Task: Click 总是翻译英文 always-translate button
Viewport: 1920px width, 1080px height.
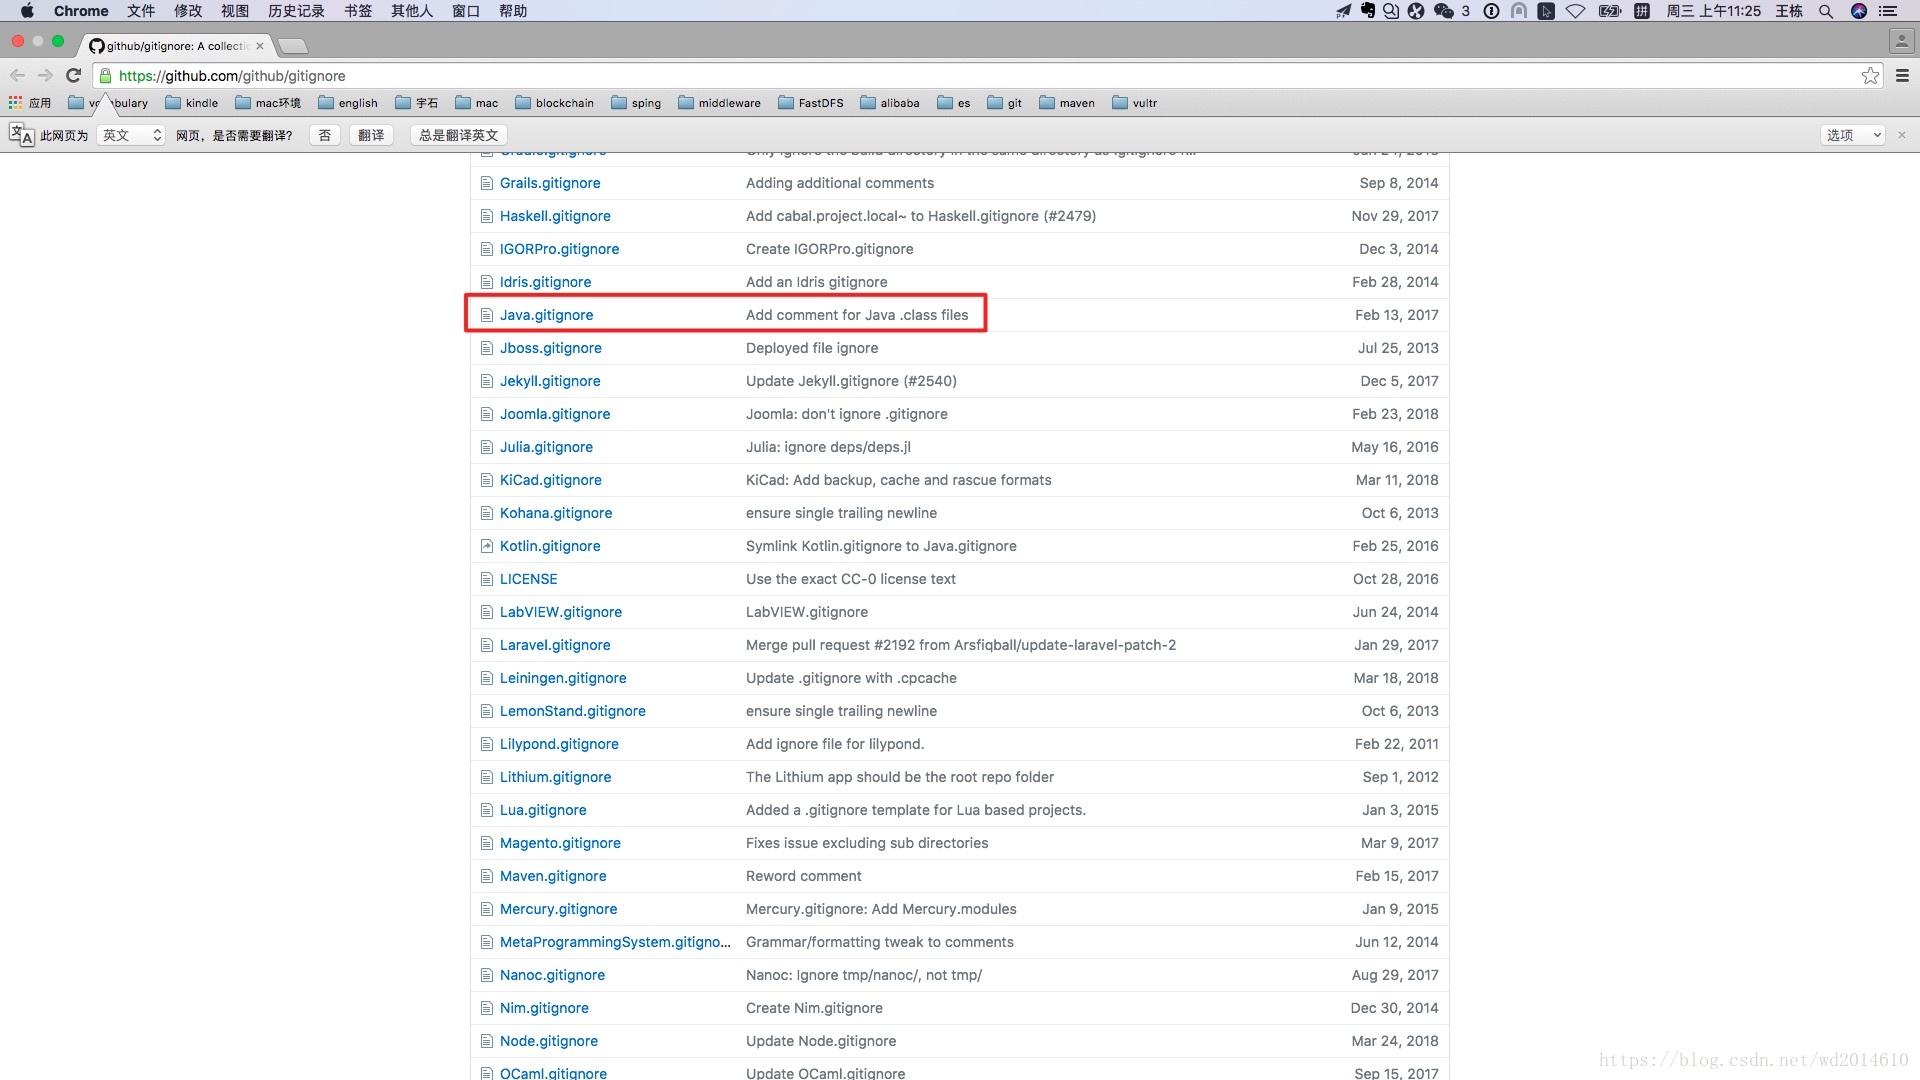Action: [x=458, y=135]
